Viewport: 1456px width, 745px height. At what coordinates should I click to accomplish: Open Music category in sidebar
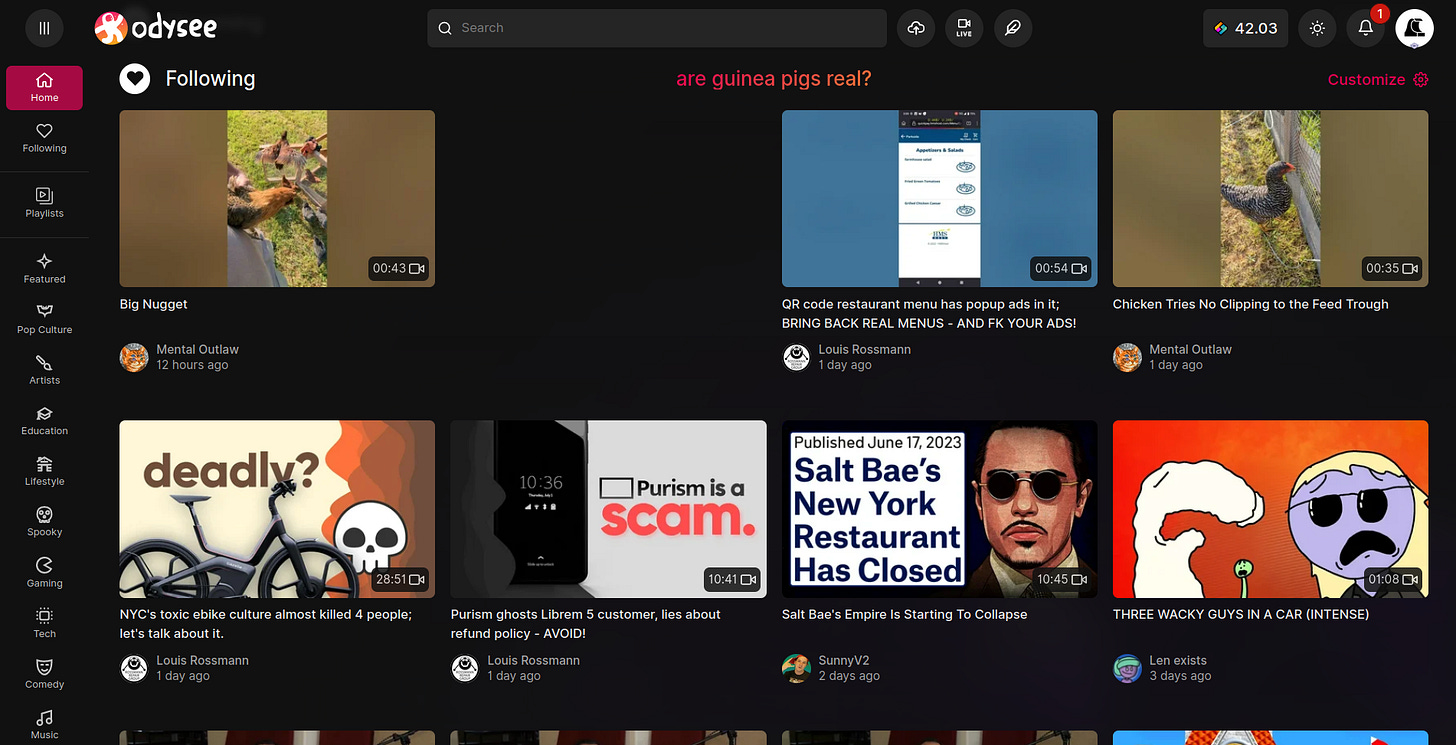coord(44,725)
